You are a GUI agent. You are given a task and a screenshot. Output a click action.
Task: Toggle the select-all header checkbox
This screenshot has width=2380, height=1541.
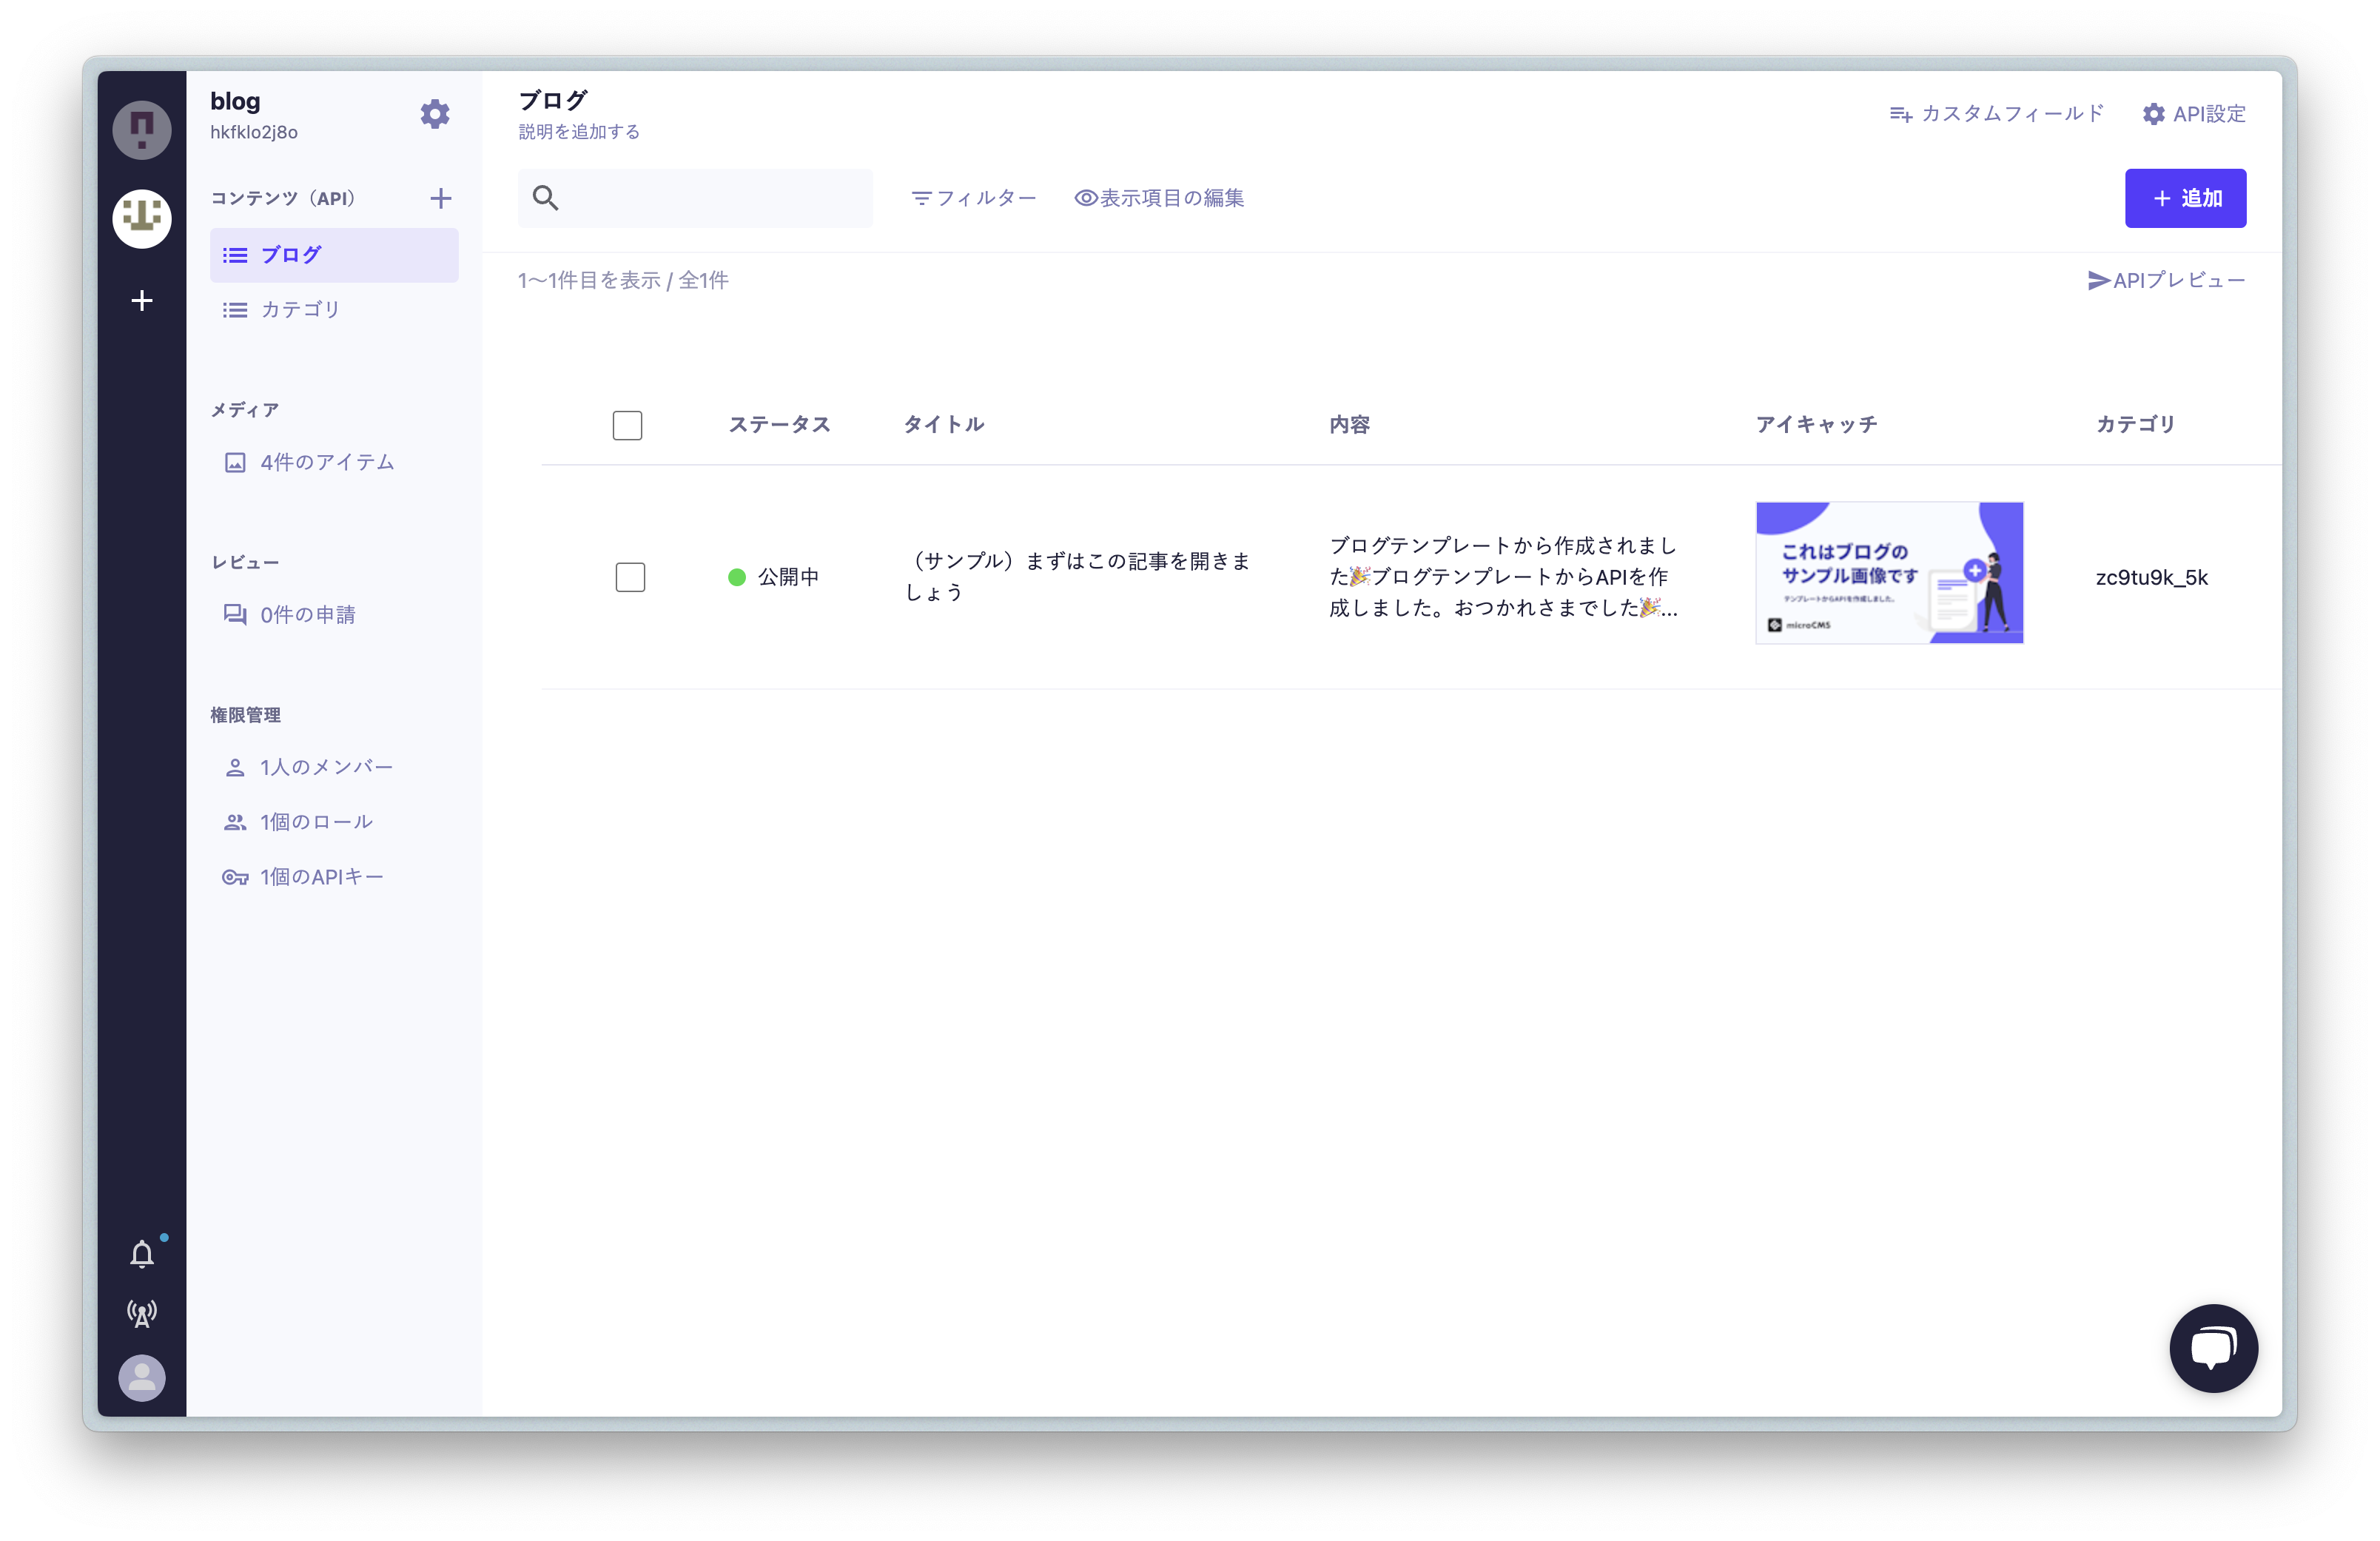[x=627, y=425]
